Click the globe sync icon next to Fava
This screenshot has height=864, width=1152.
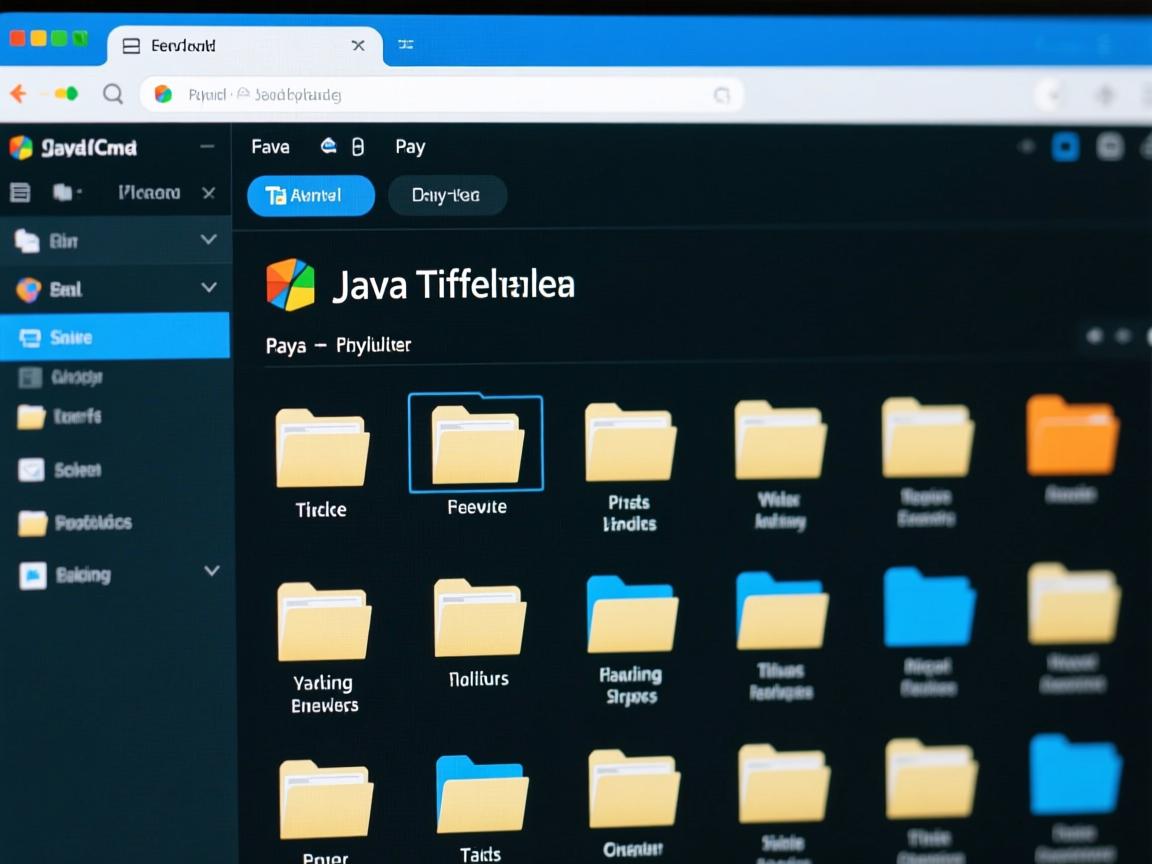[330, 145]
